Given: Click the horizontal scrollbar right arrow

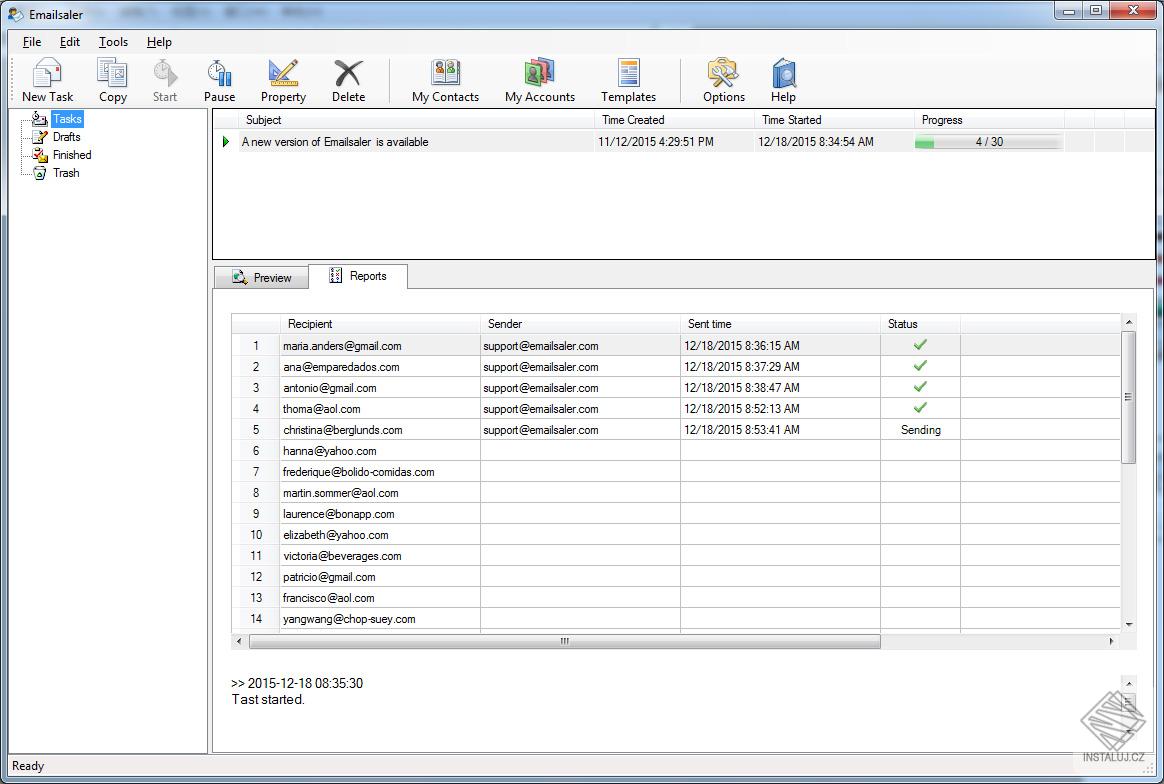Looking at the screenshot, I should click(1111, 641).
